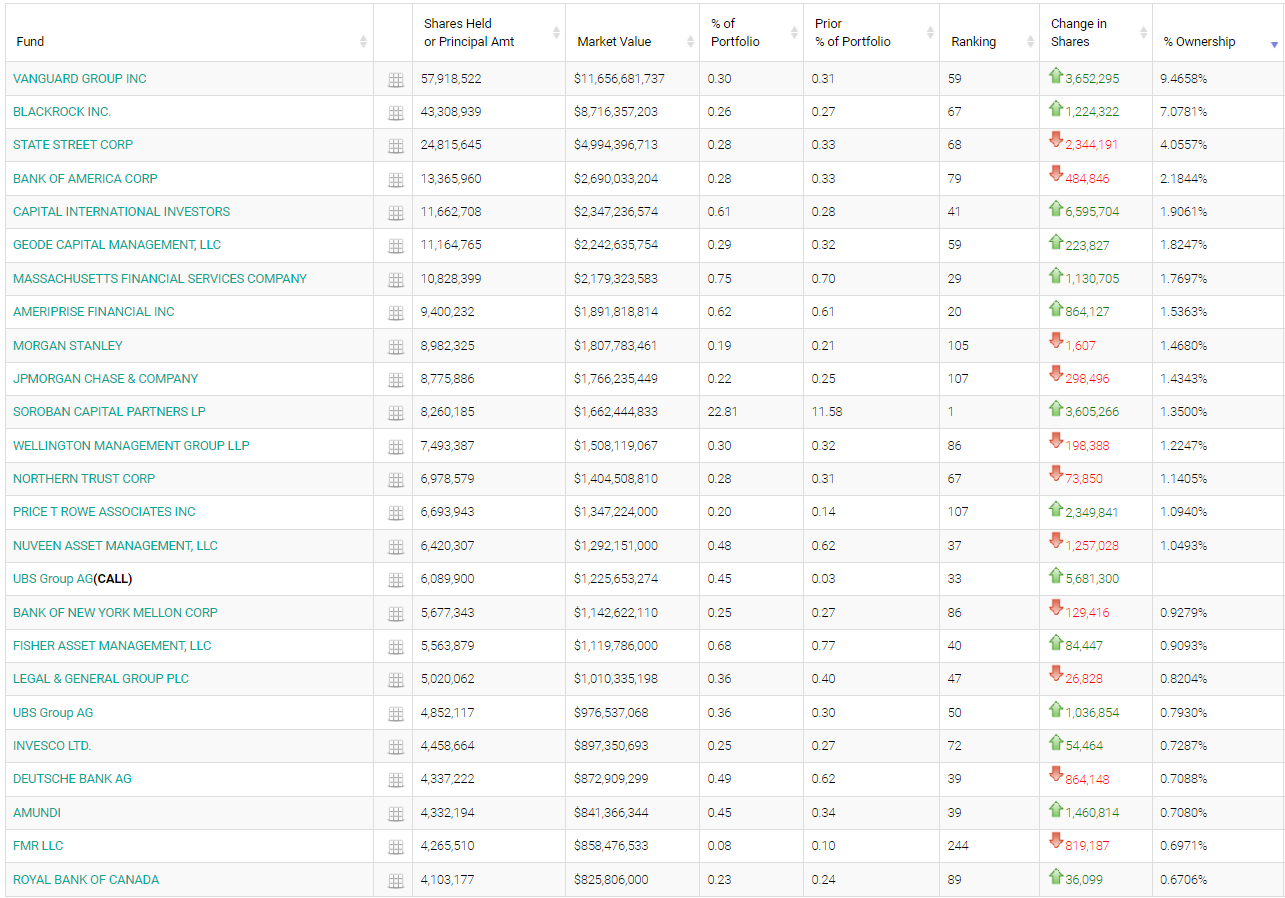Open WELLINGTON MANAGEMENT GROUP LLP link
The image size is (1285, 898).
pos(131,445)
